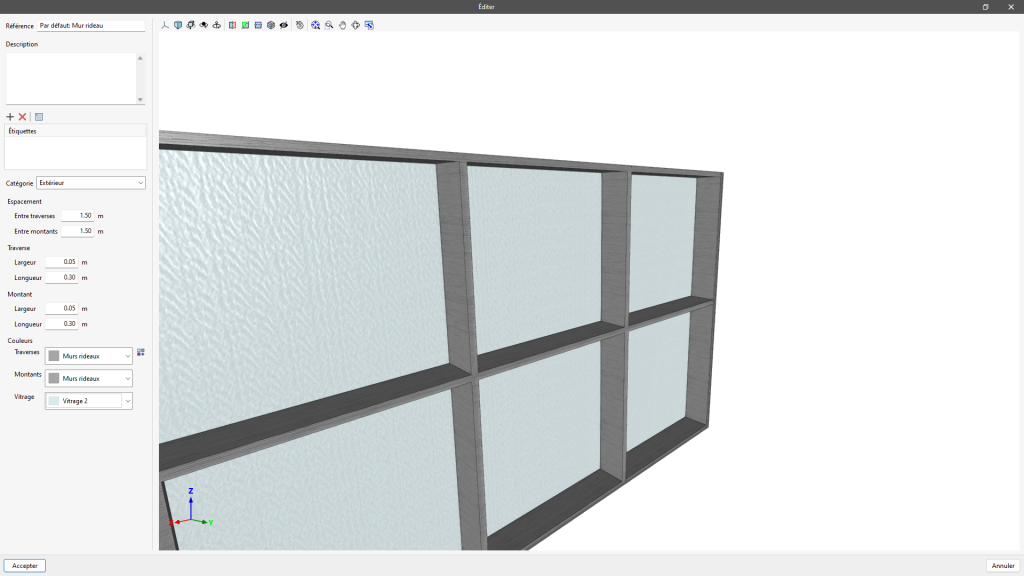Click the Référence text field

[91, 25]
